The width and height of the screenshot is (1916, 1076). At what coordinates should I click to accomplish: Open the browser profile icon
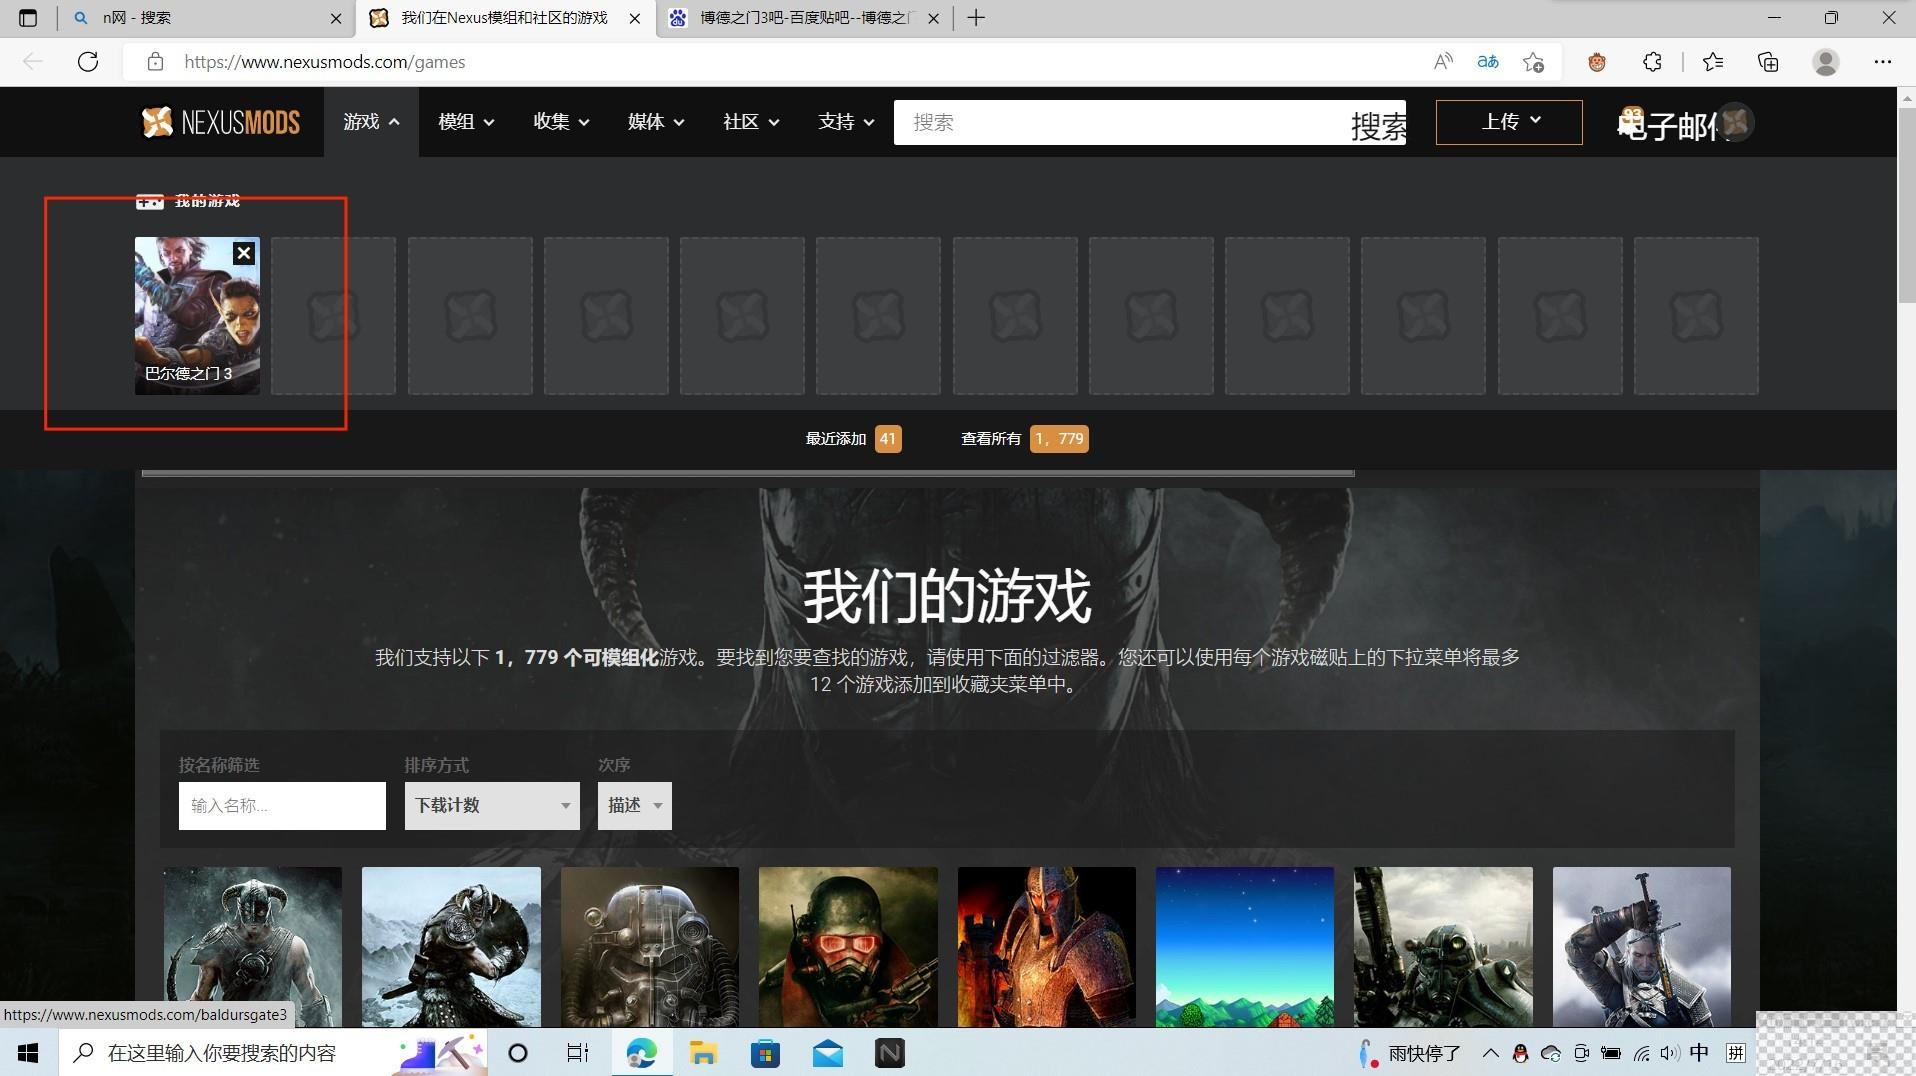pos(1826,62)
